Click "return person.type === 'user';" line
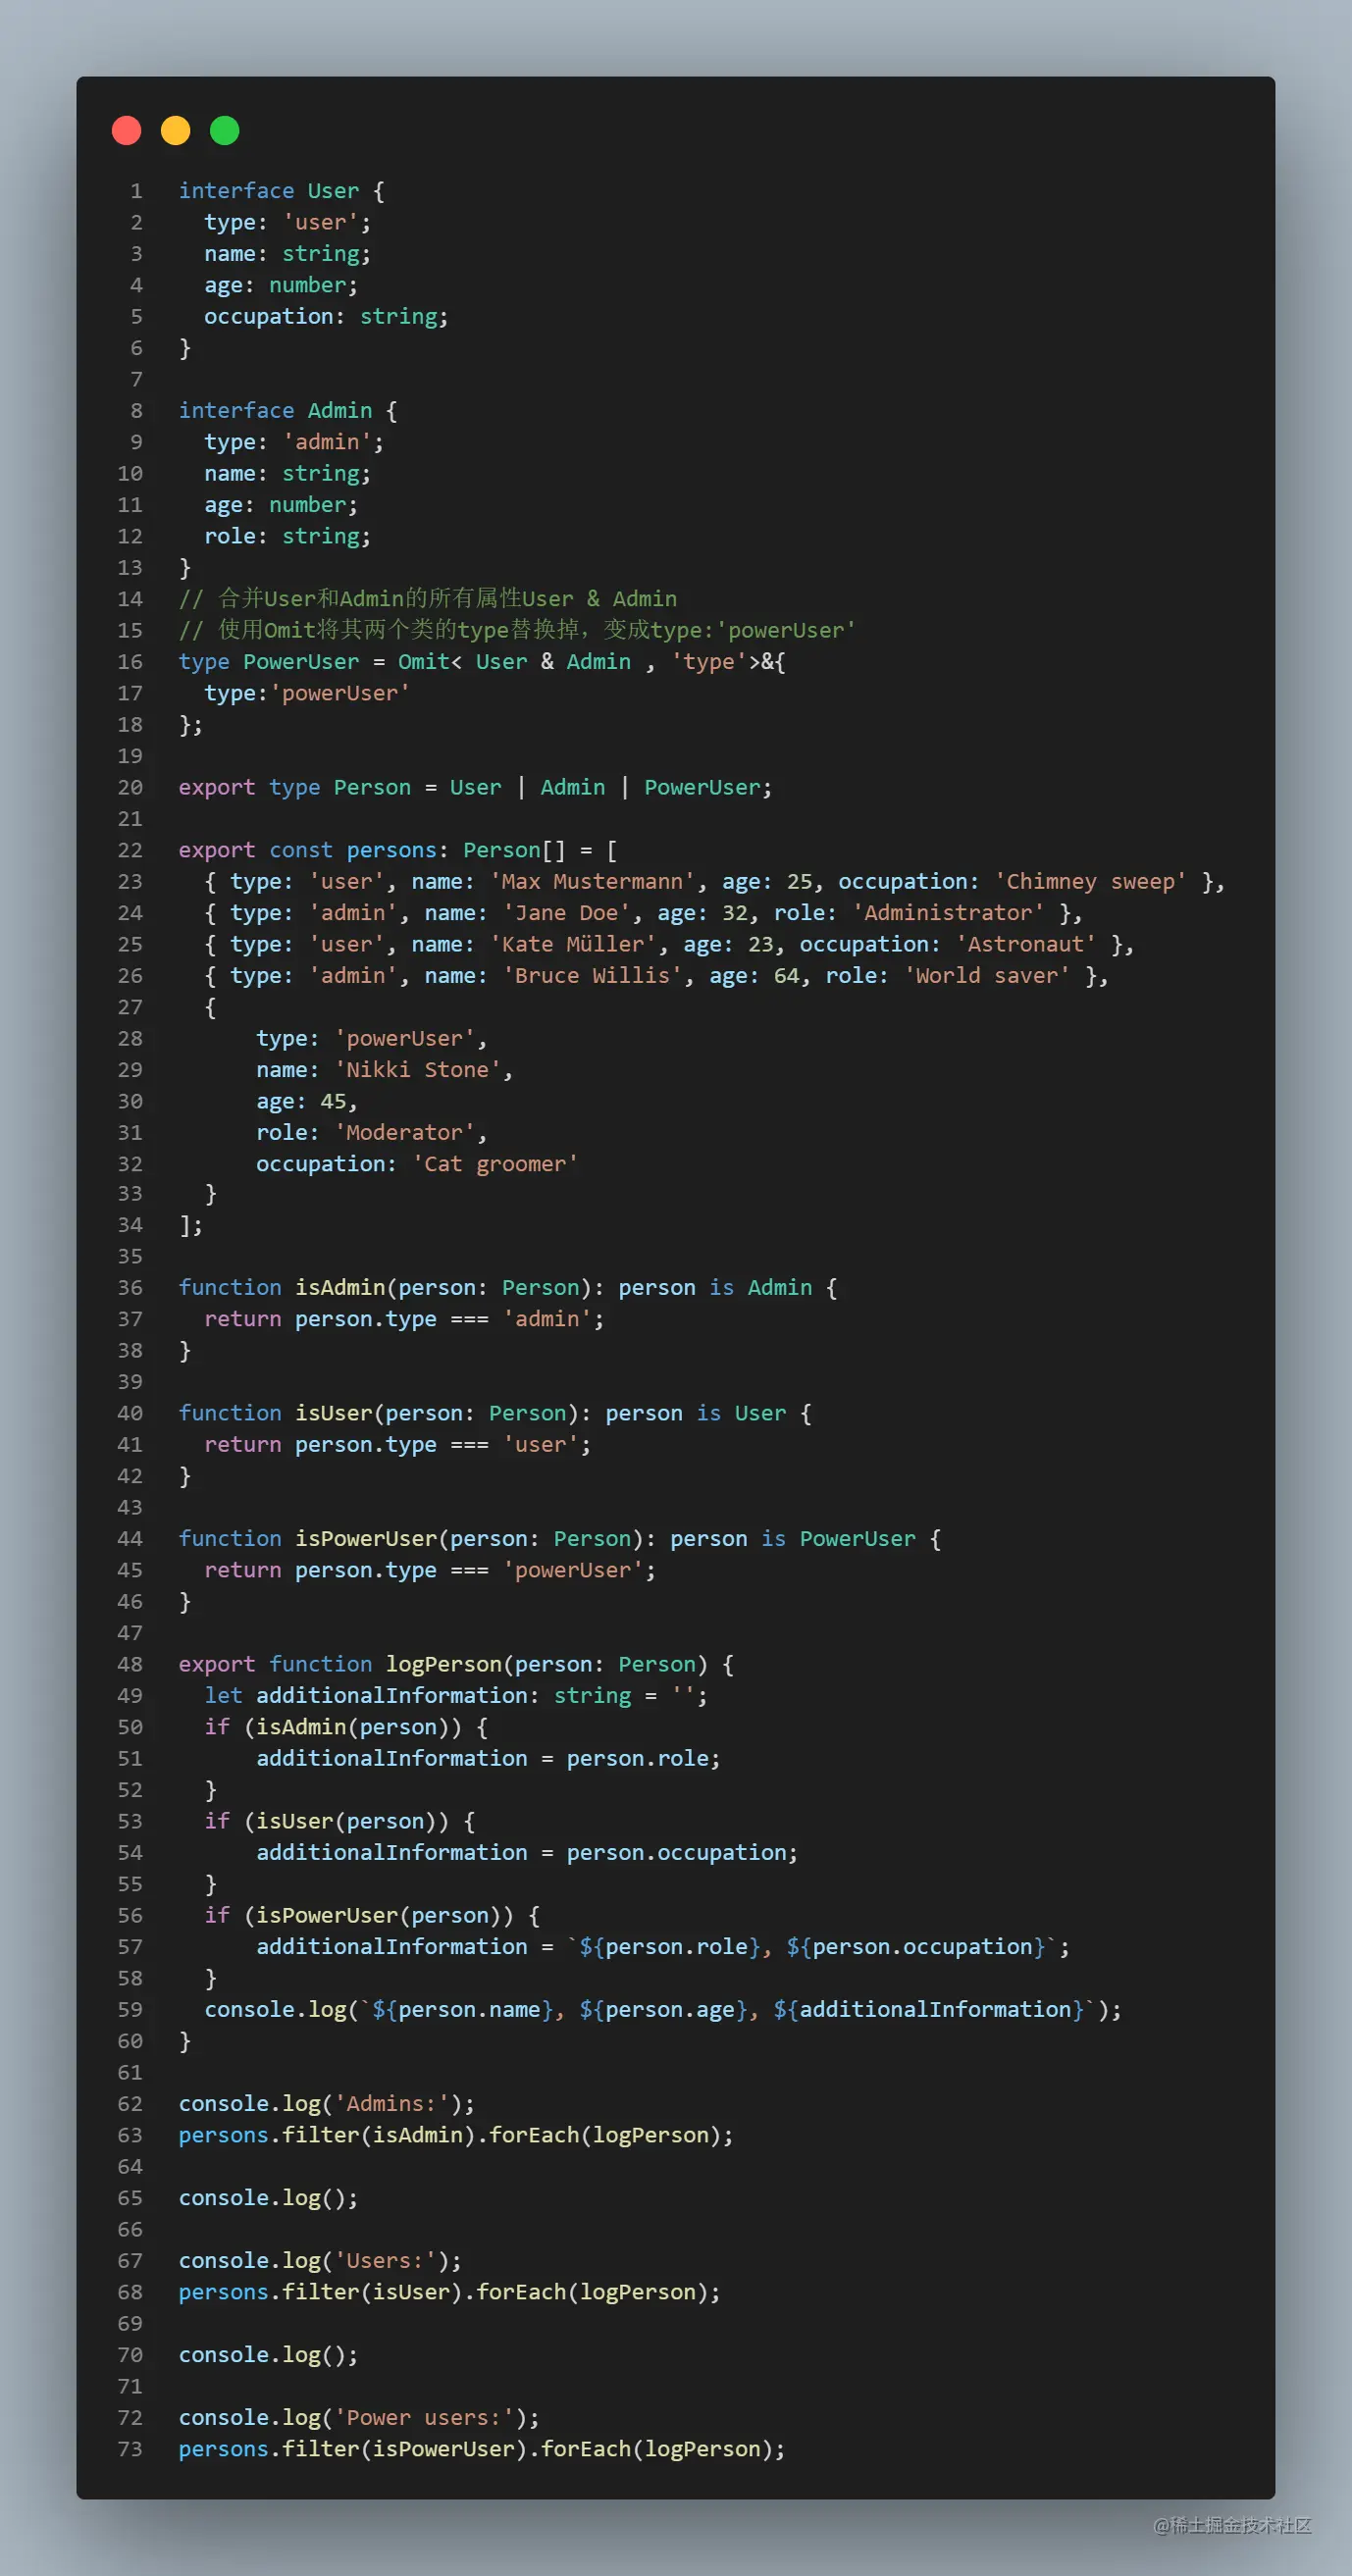 point(398,1444)
